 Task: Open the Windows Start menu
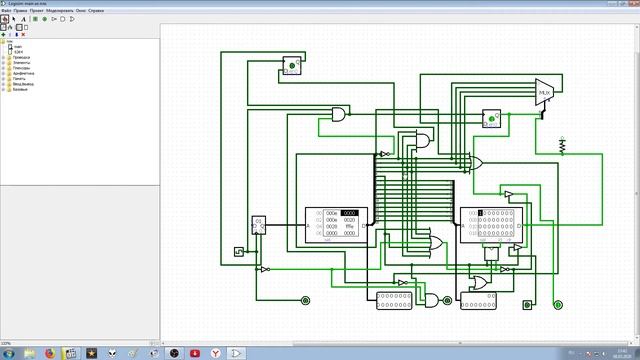pyautogui.click(x=8, y=353)
